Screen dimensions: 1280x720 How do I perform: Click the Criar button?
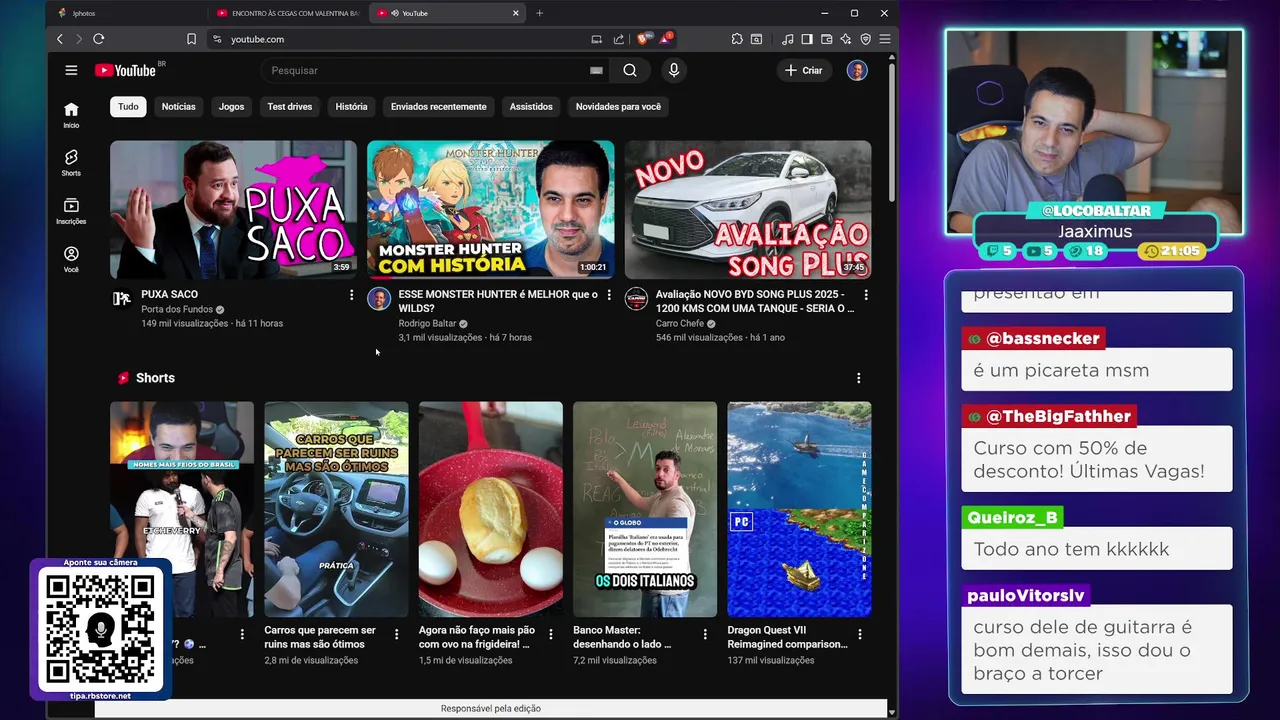pos(804,70)
